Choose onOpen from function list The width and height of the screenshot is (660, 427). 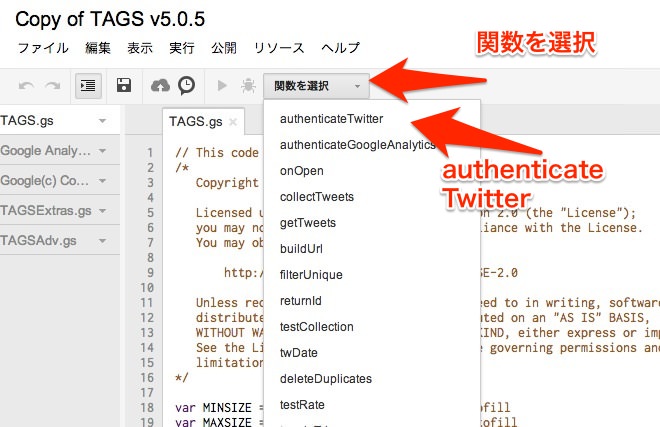(302, 171)
